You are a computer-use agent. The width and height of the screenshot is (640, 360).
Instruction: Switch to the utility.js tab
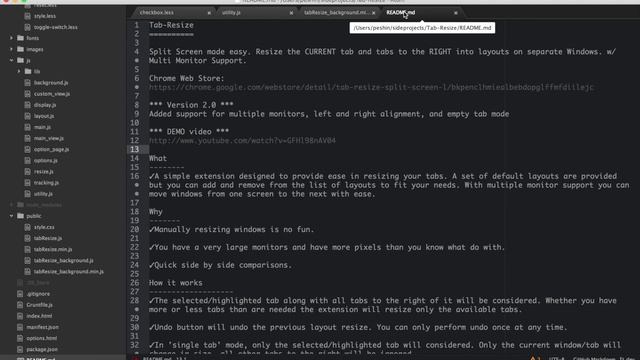231,13
